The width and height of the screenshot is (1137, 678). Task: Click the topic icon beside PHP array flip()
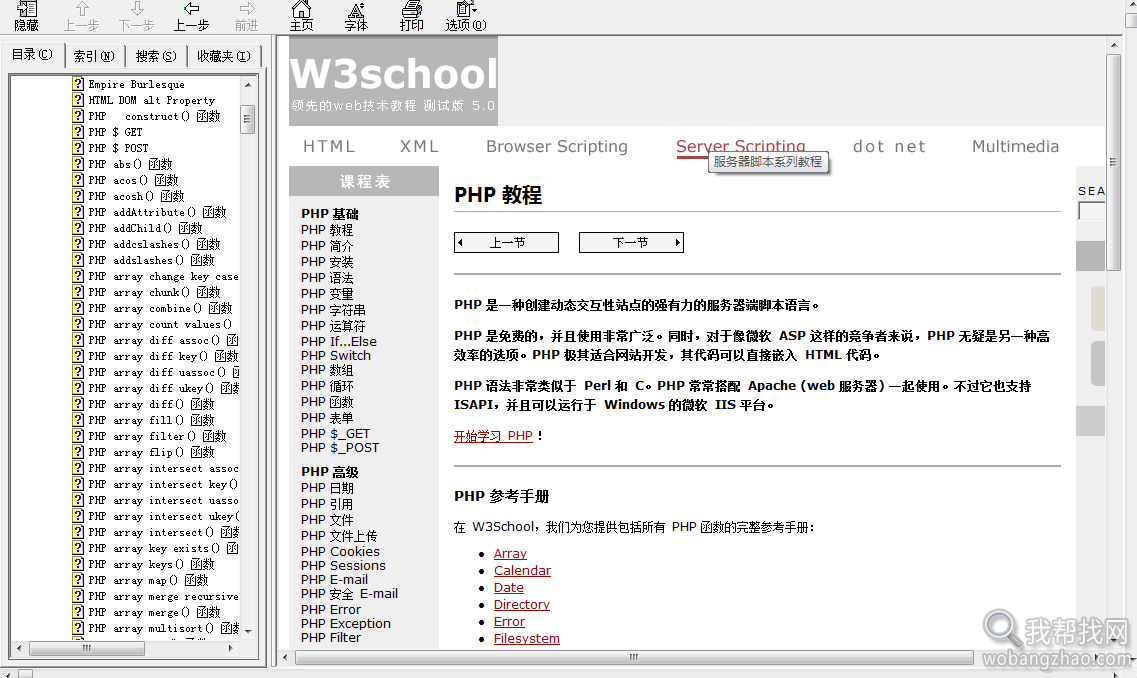[78, 452]
